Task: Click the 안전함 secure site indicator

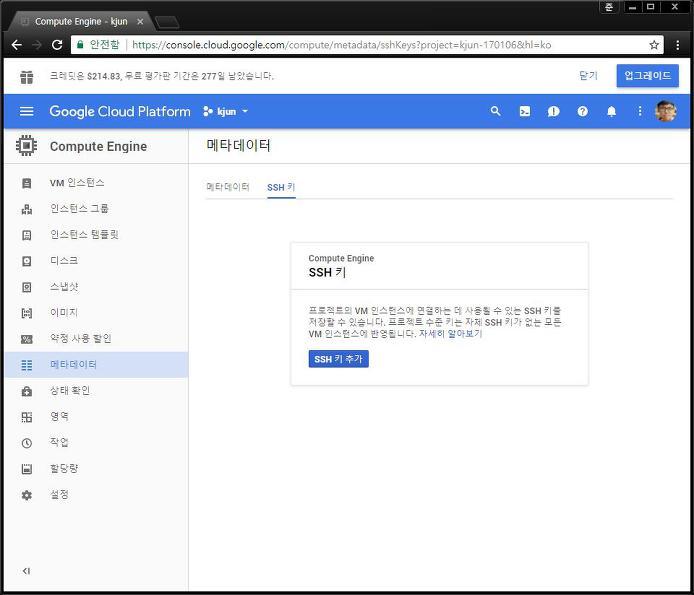Action: [x=99, y=44]
